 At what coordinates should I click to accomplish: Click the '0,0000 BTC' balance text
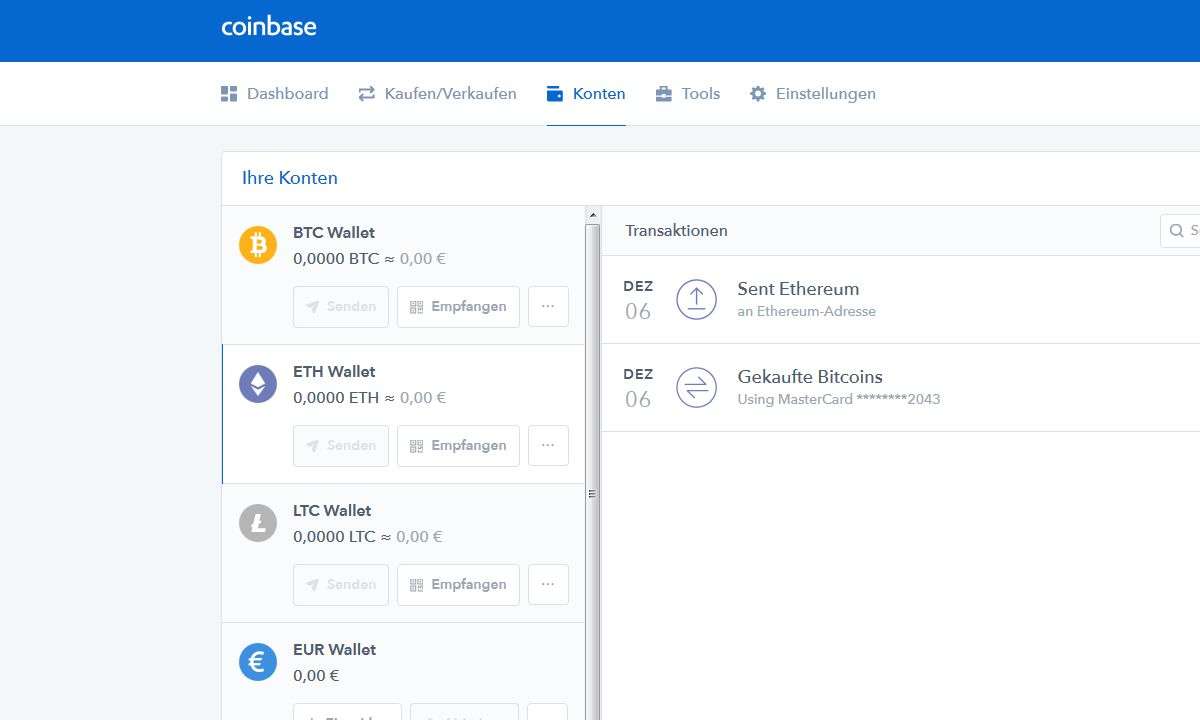[x=336, y=259]
